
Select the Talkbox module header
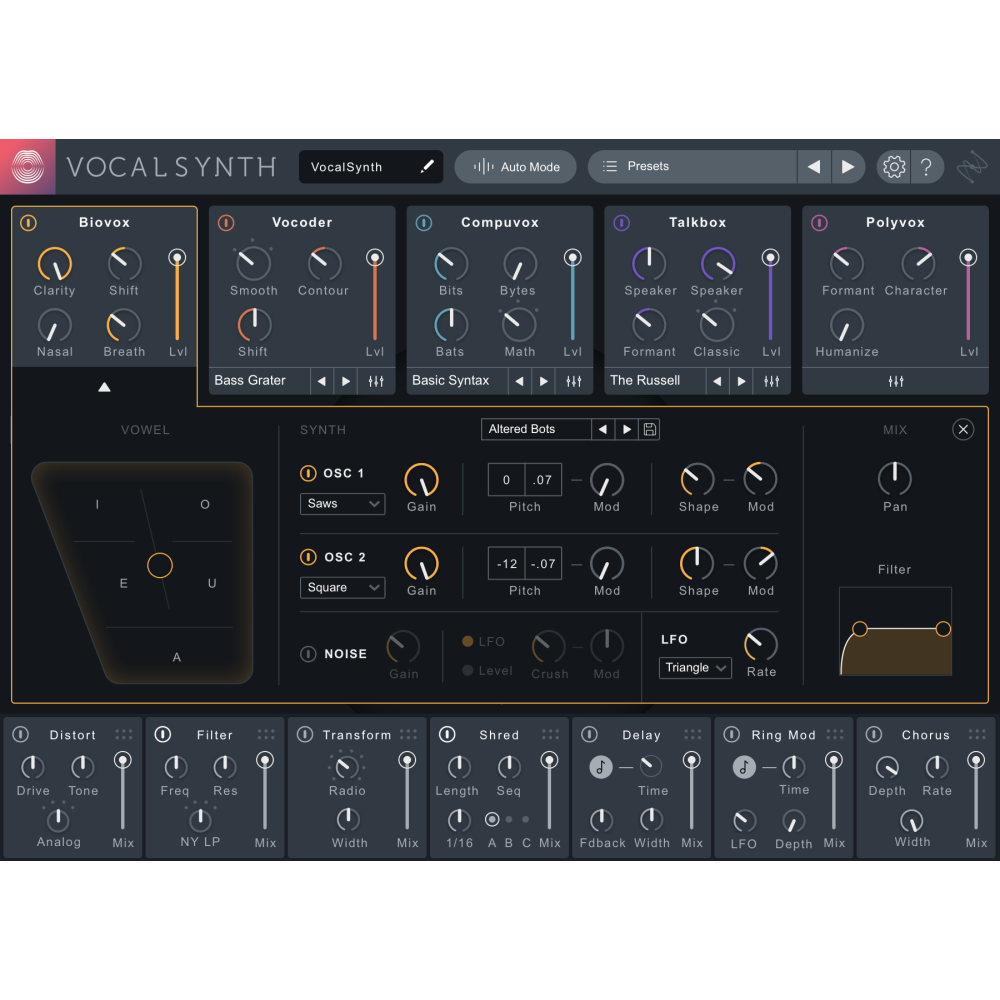click(x=697, y=222)
